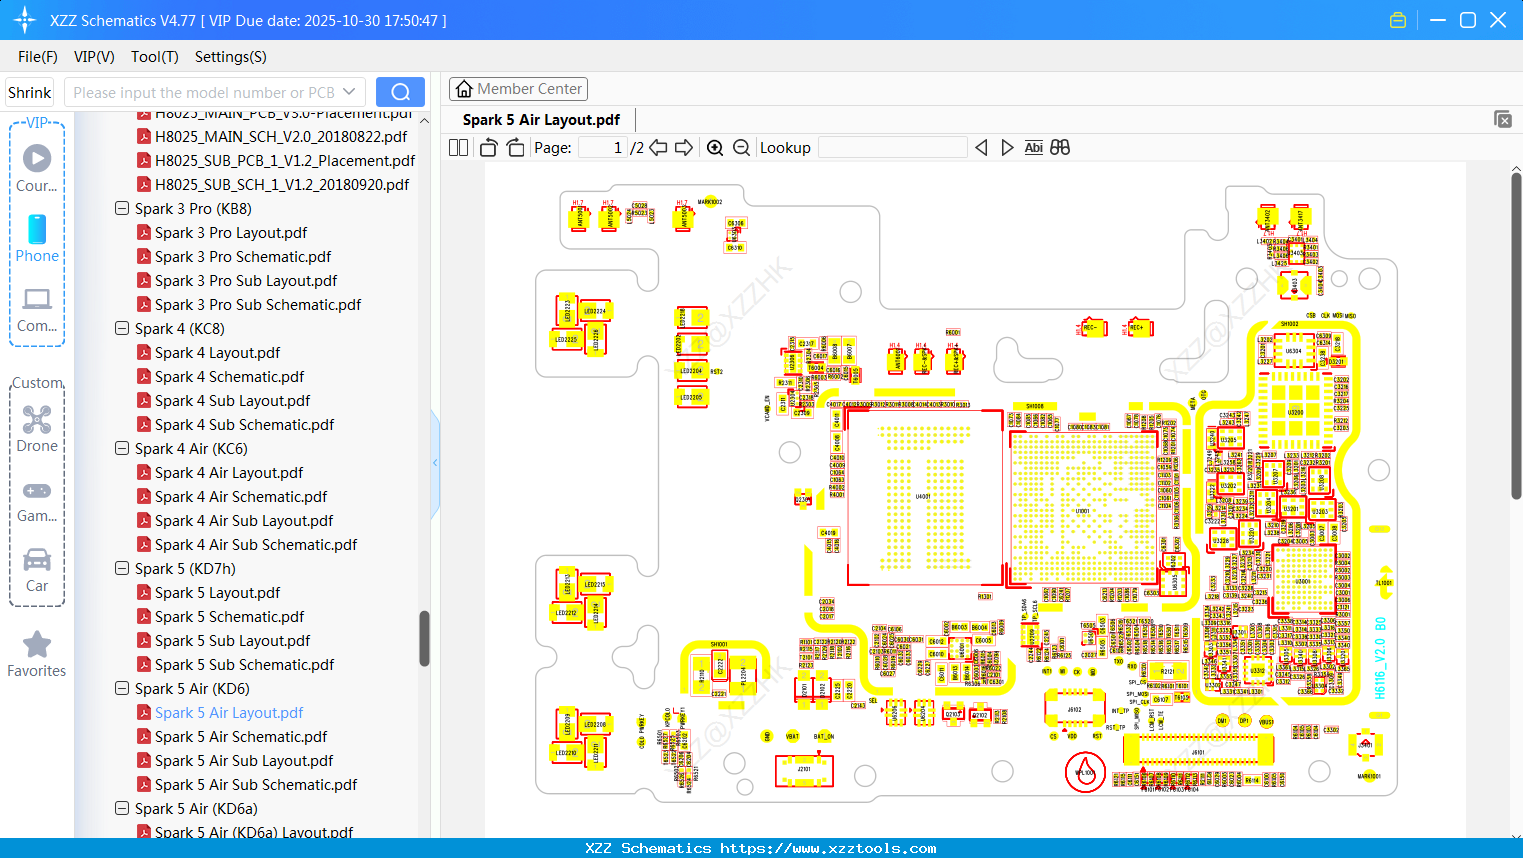The width and height of the screenshot is (1523, 858).
Task: Click the Favorites star in the sidebar
Action: [x=36, y=645]
